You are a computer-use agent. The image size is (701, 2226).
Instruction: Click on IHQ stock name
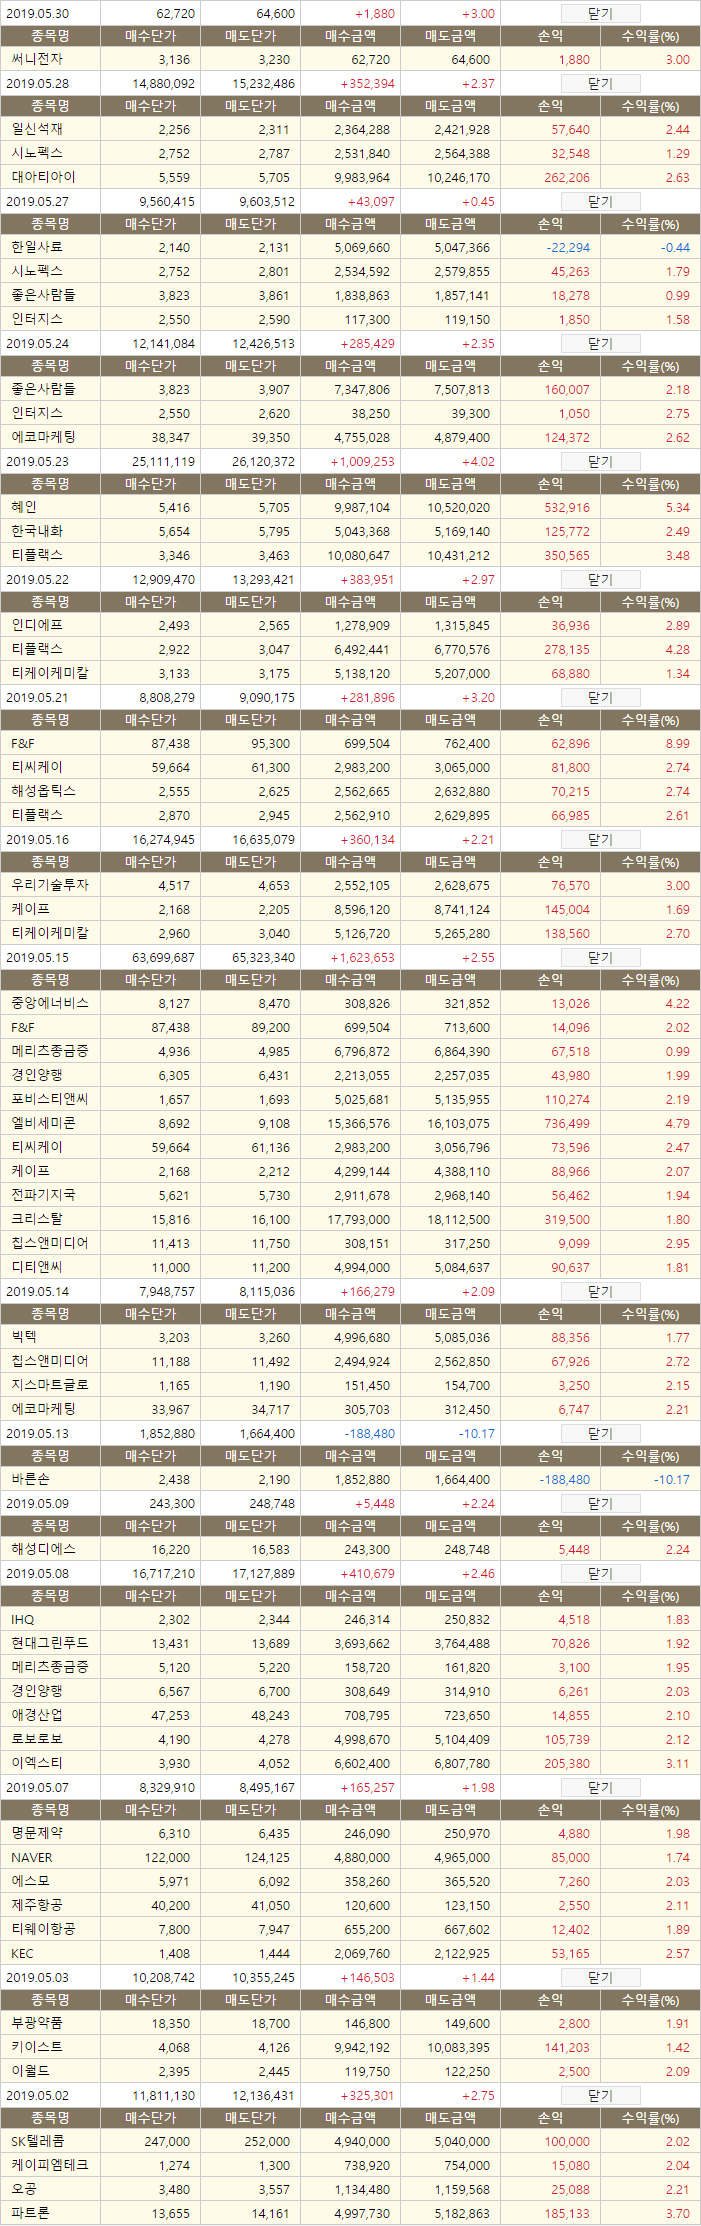(x=22, y=1620)
